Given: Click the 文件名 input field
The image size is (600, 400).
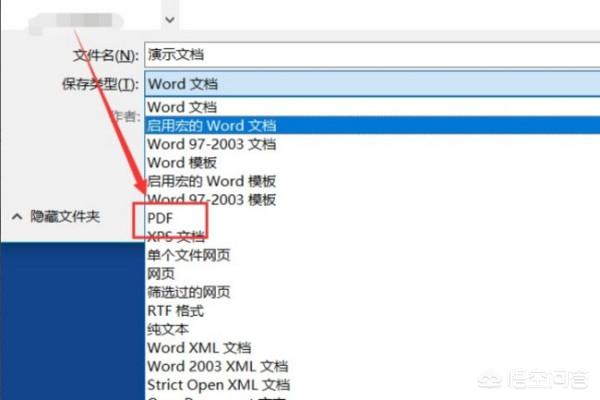Looking at the screenshot, I should 370,55.
